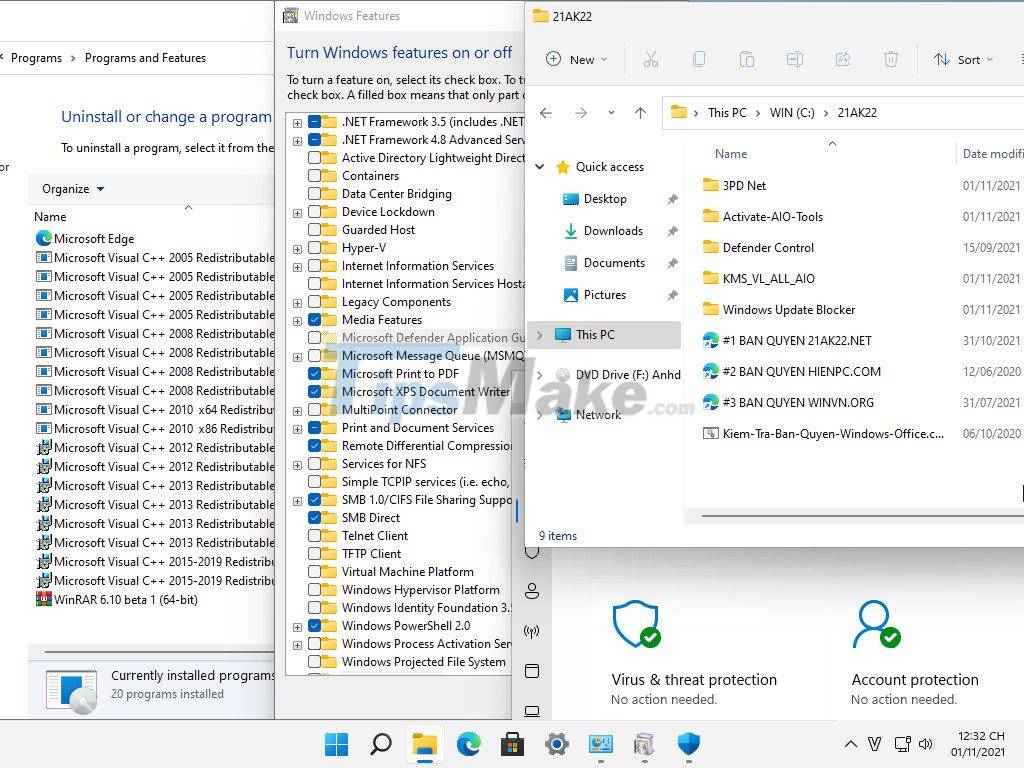
Task: Expand Legacy Components tree node
Action: tap(297, 303)
